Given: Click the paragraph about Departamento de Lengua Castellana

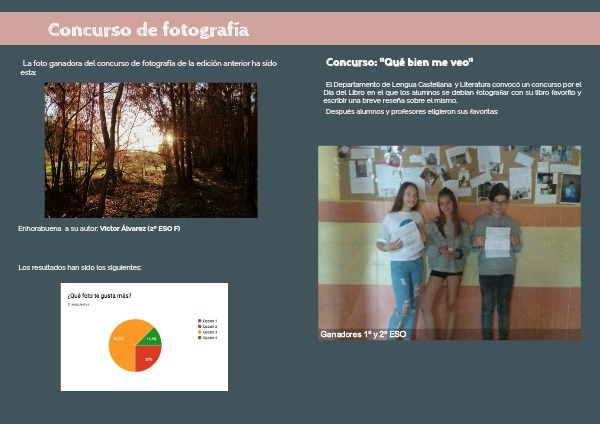Looking at the screenshot, I should tap(453, 93).
